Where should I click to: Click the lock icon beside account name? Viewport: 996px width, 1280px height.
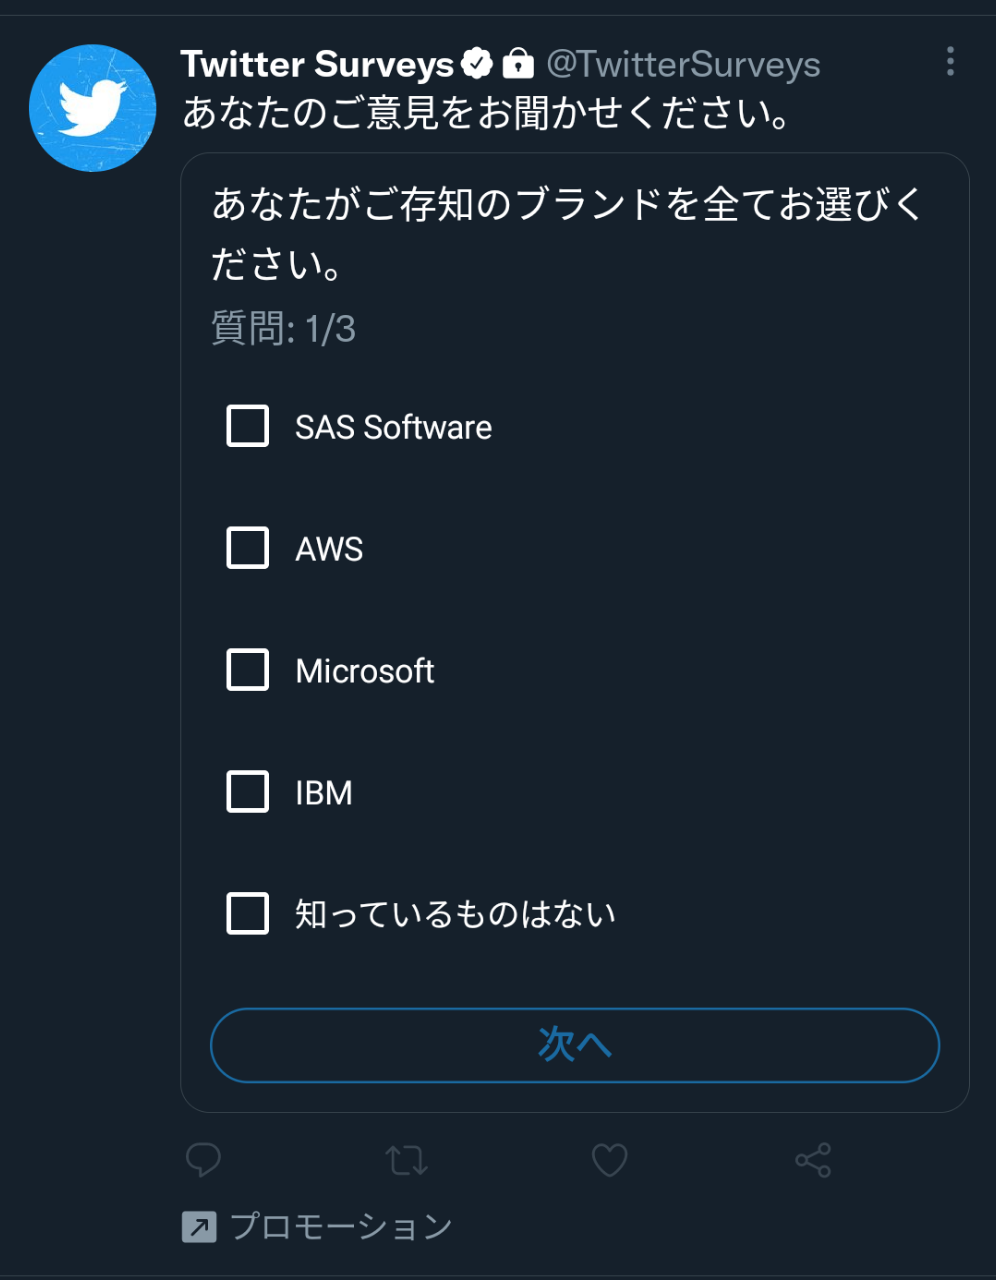517,64
